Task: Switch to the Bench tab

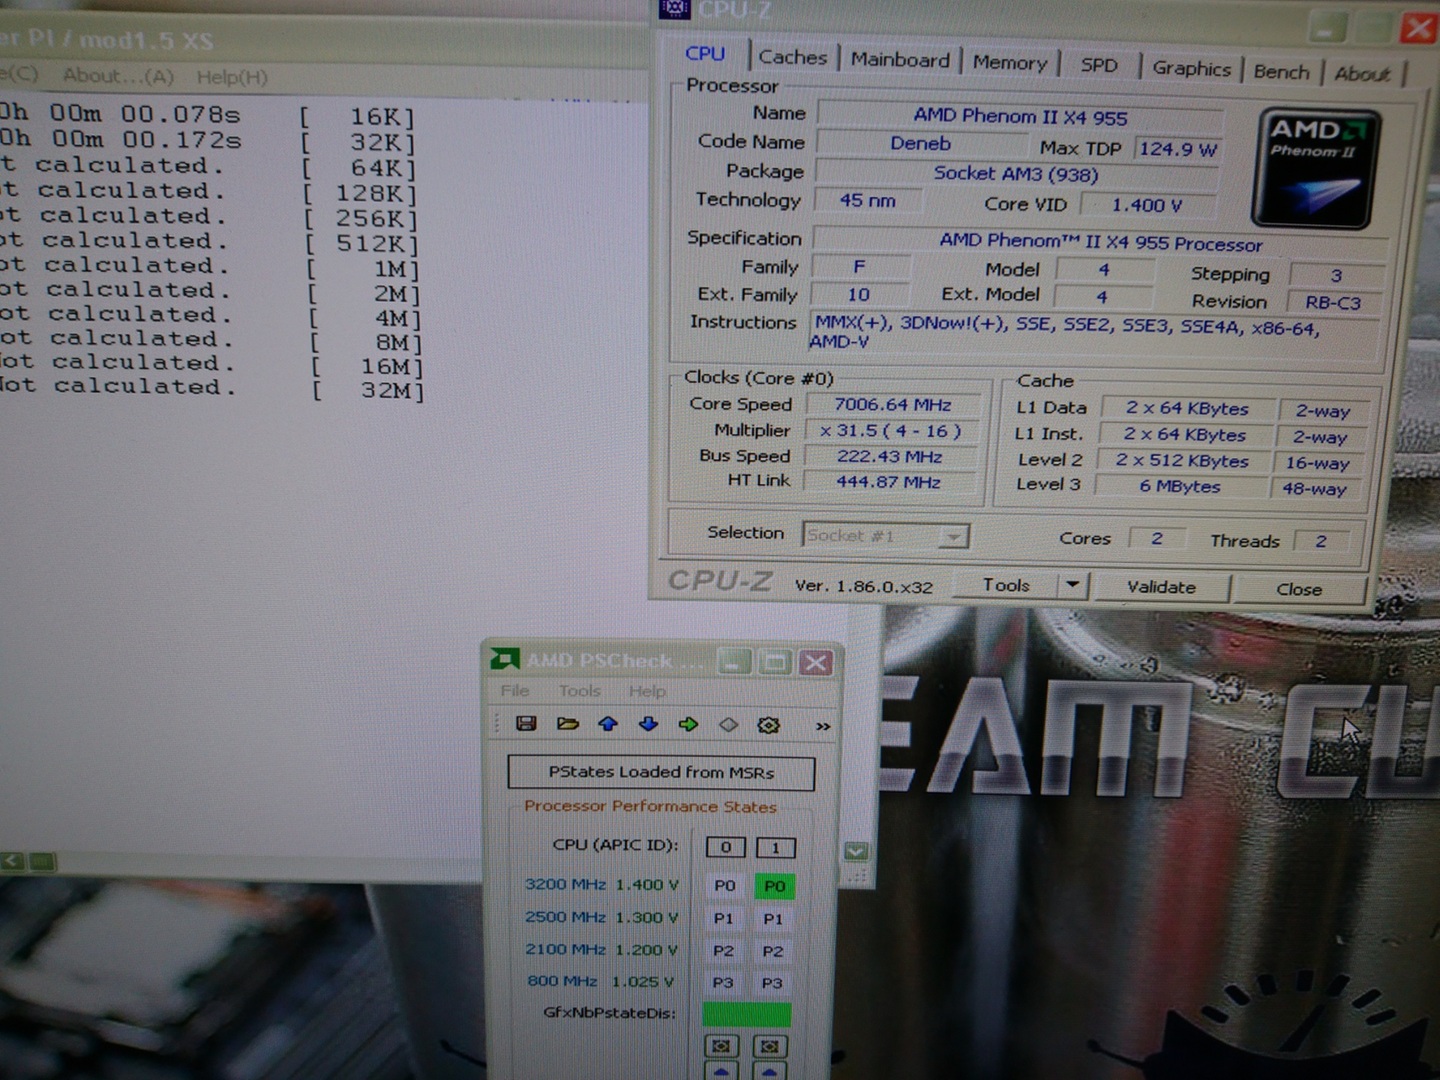Action: pos(1281,72)
